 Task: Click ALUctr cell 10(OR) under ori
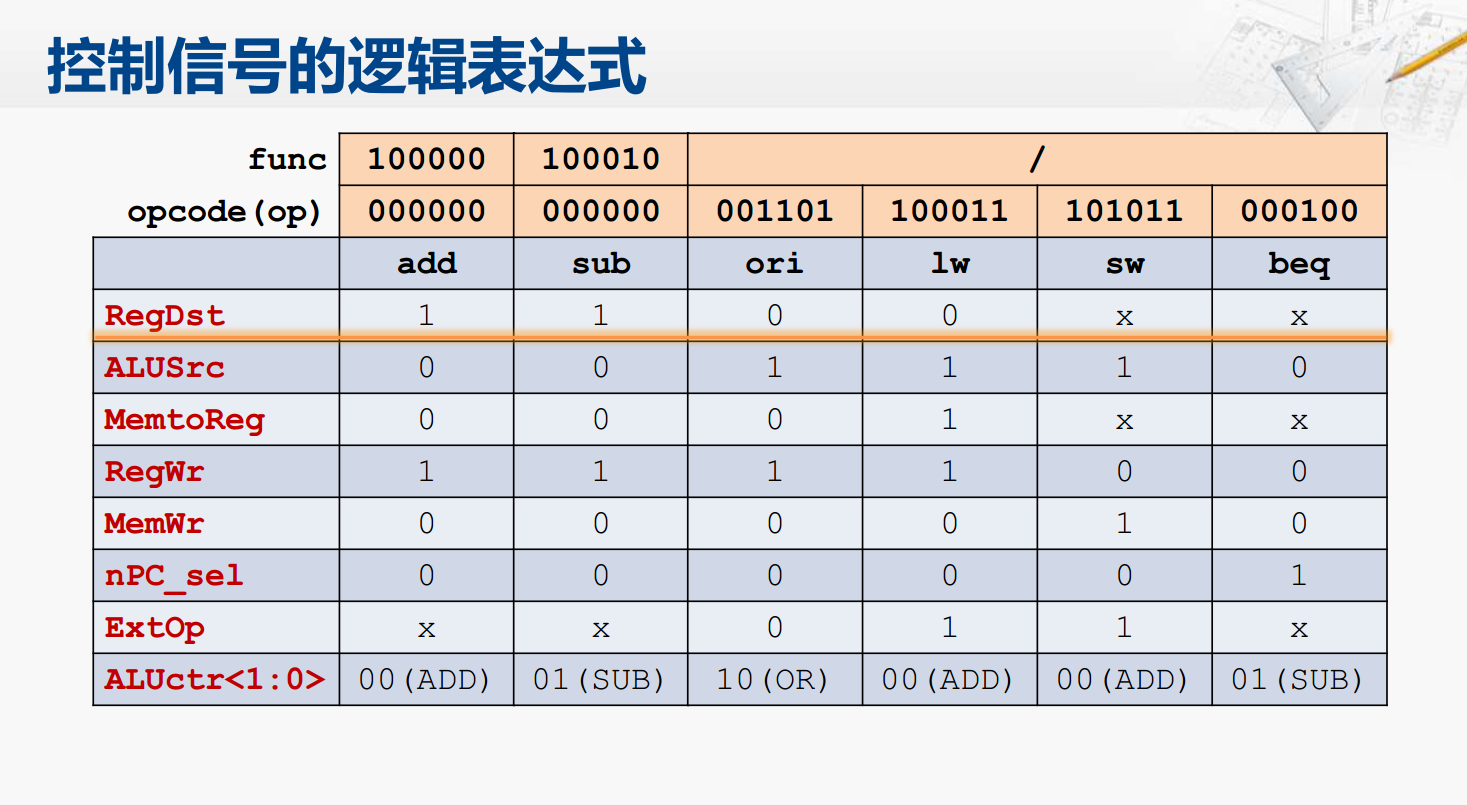click(775, 680)
